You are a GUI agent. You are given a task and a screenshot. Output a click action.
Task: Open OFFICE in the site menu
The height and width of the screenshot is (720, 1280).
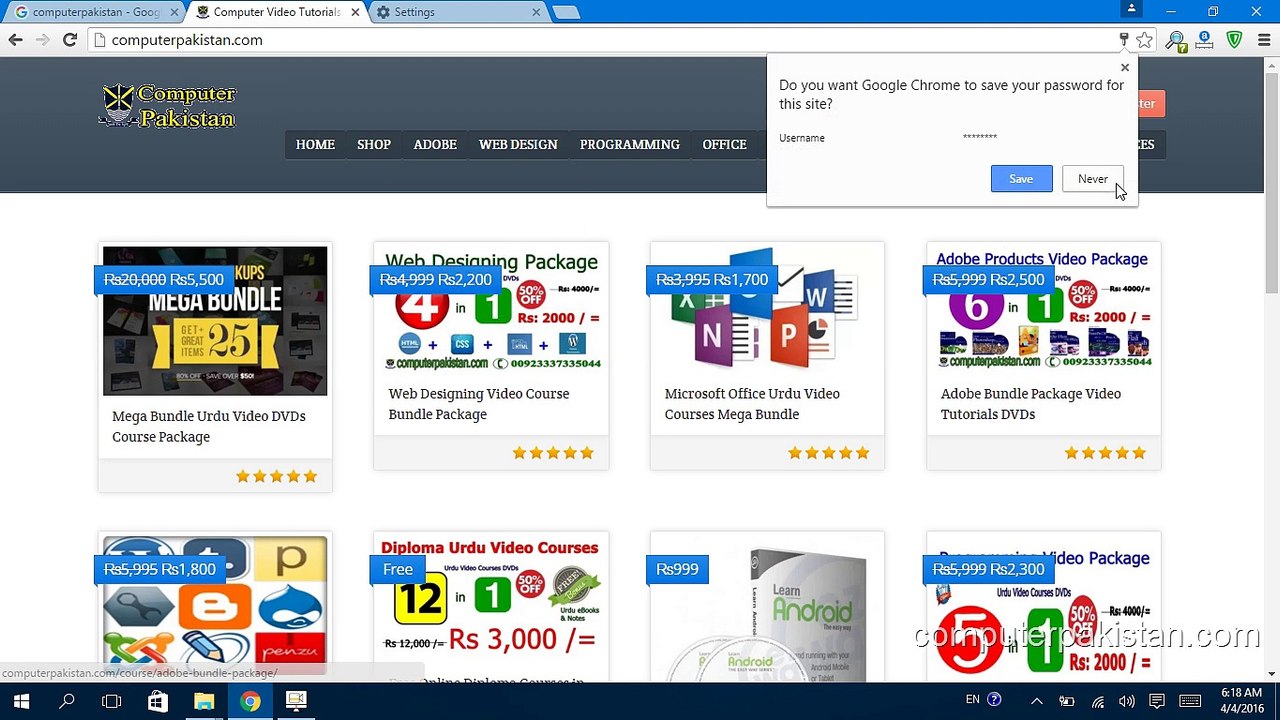pyautogui.click(x=724, y=144)
